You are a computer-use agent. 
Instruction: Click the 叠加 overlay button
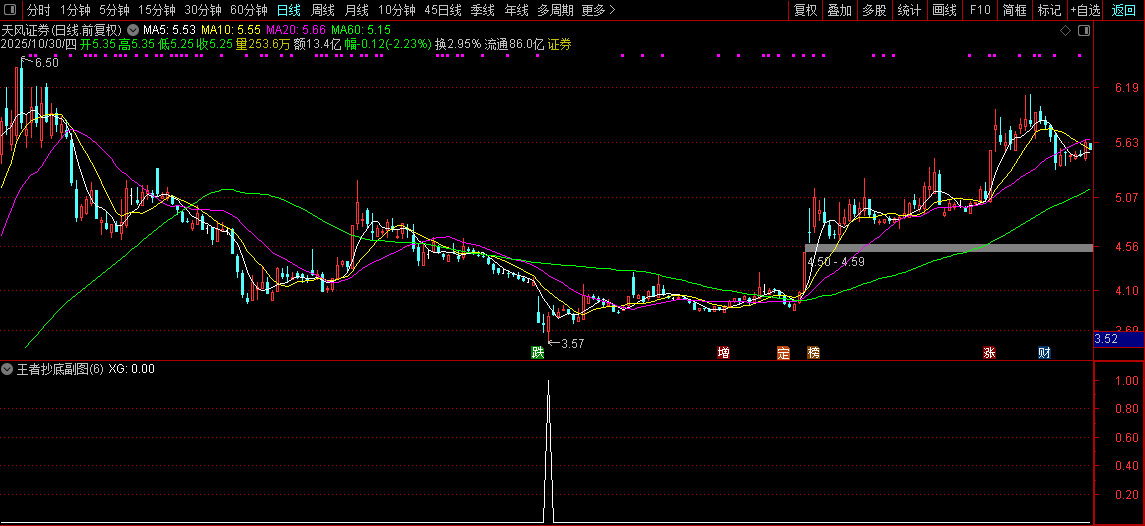(x=839, y=10)
